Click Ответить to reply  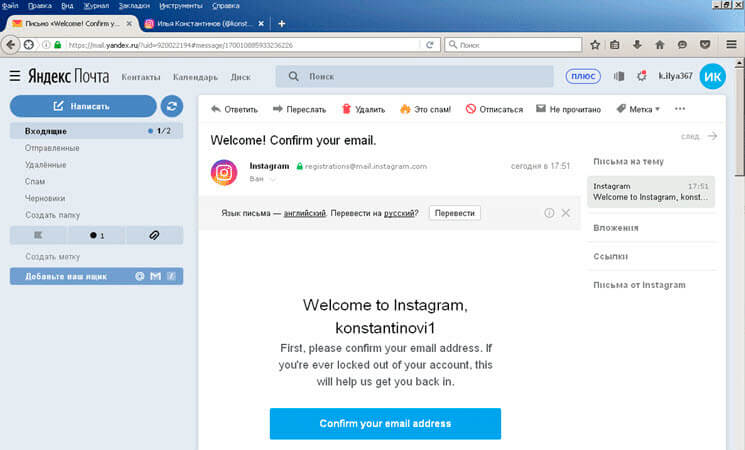coord(234,109)
